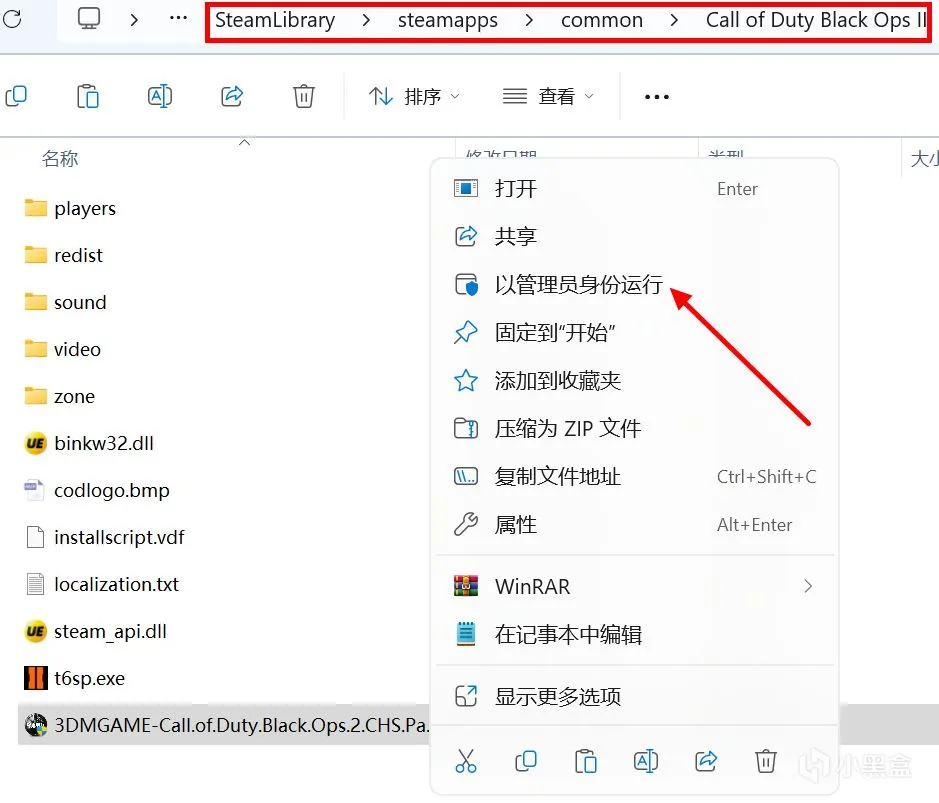Click the context menu Paste icon
This screenshot has width=939, height=803.
[586, 761]
